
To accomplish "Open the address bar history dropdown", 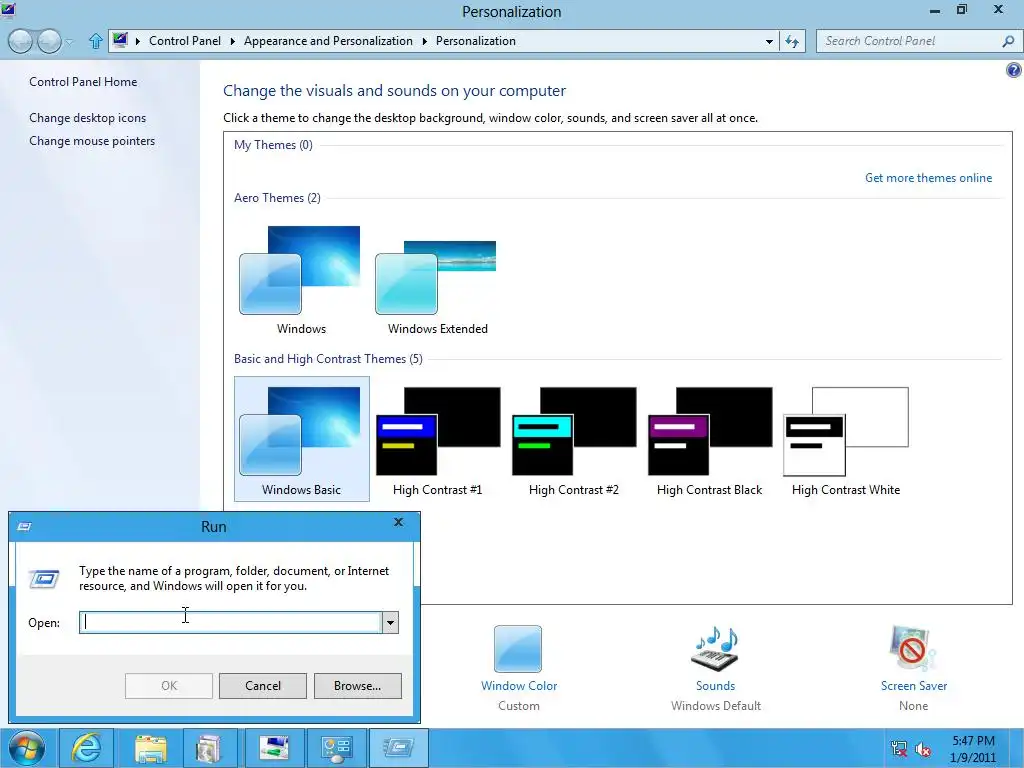I will (x=769, y=41).
